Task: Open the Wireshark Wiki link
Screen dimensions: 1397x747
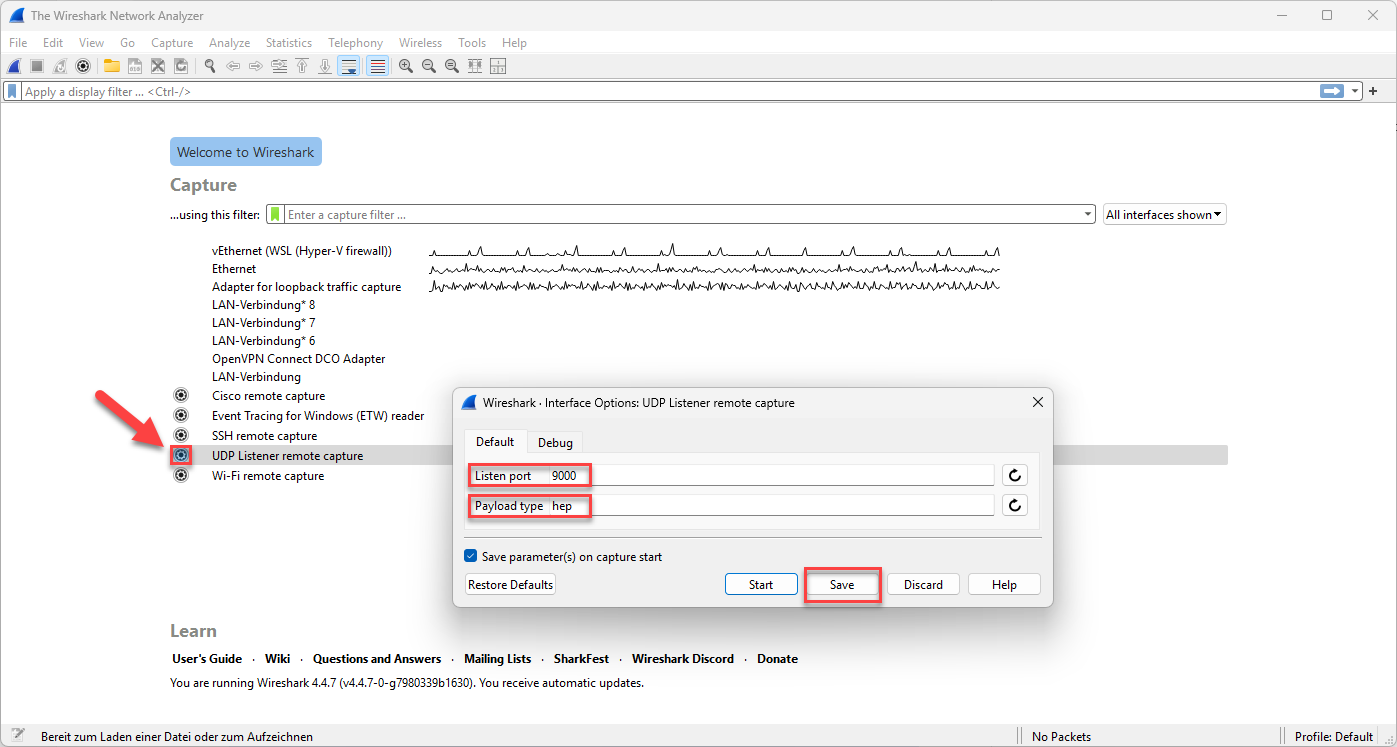Action: 277,658
